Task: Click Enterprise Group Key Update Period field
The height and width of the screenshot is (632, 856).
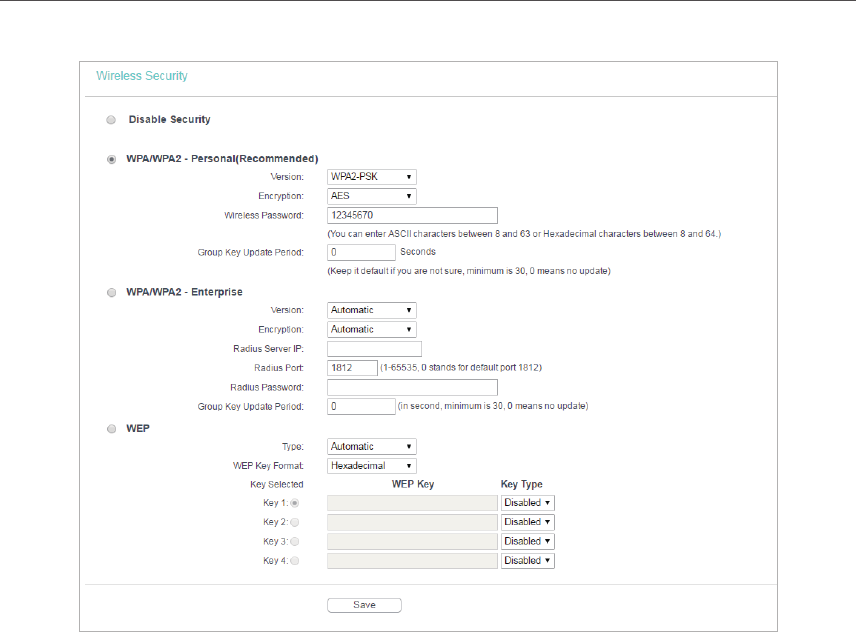Action: coord(361,407)
